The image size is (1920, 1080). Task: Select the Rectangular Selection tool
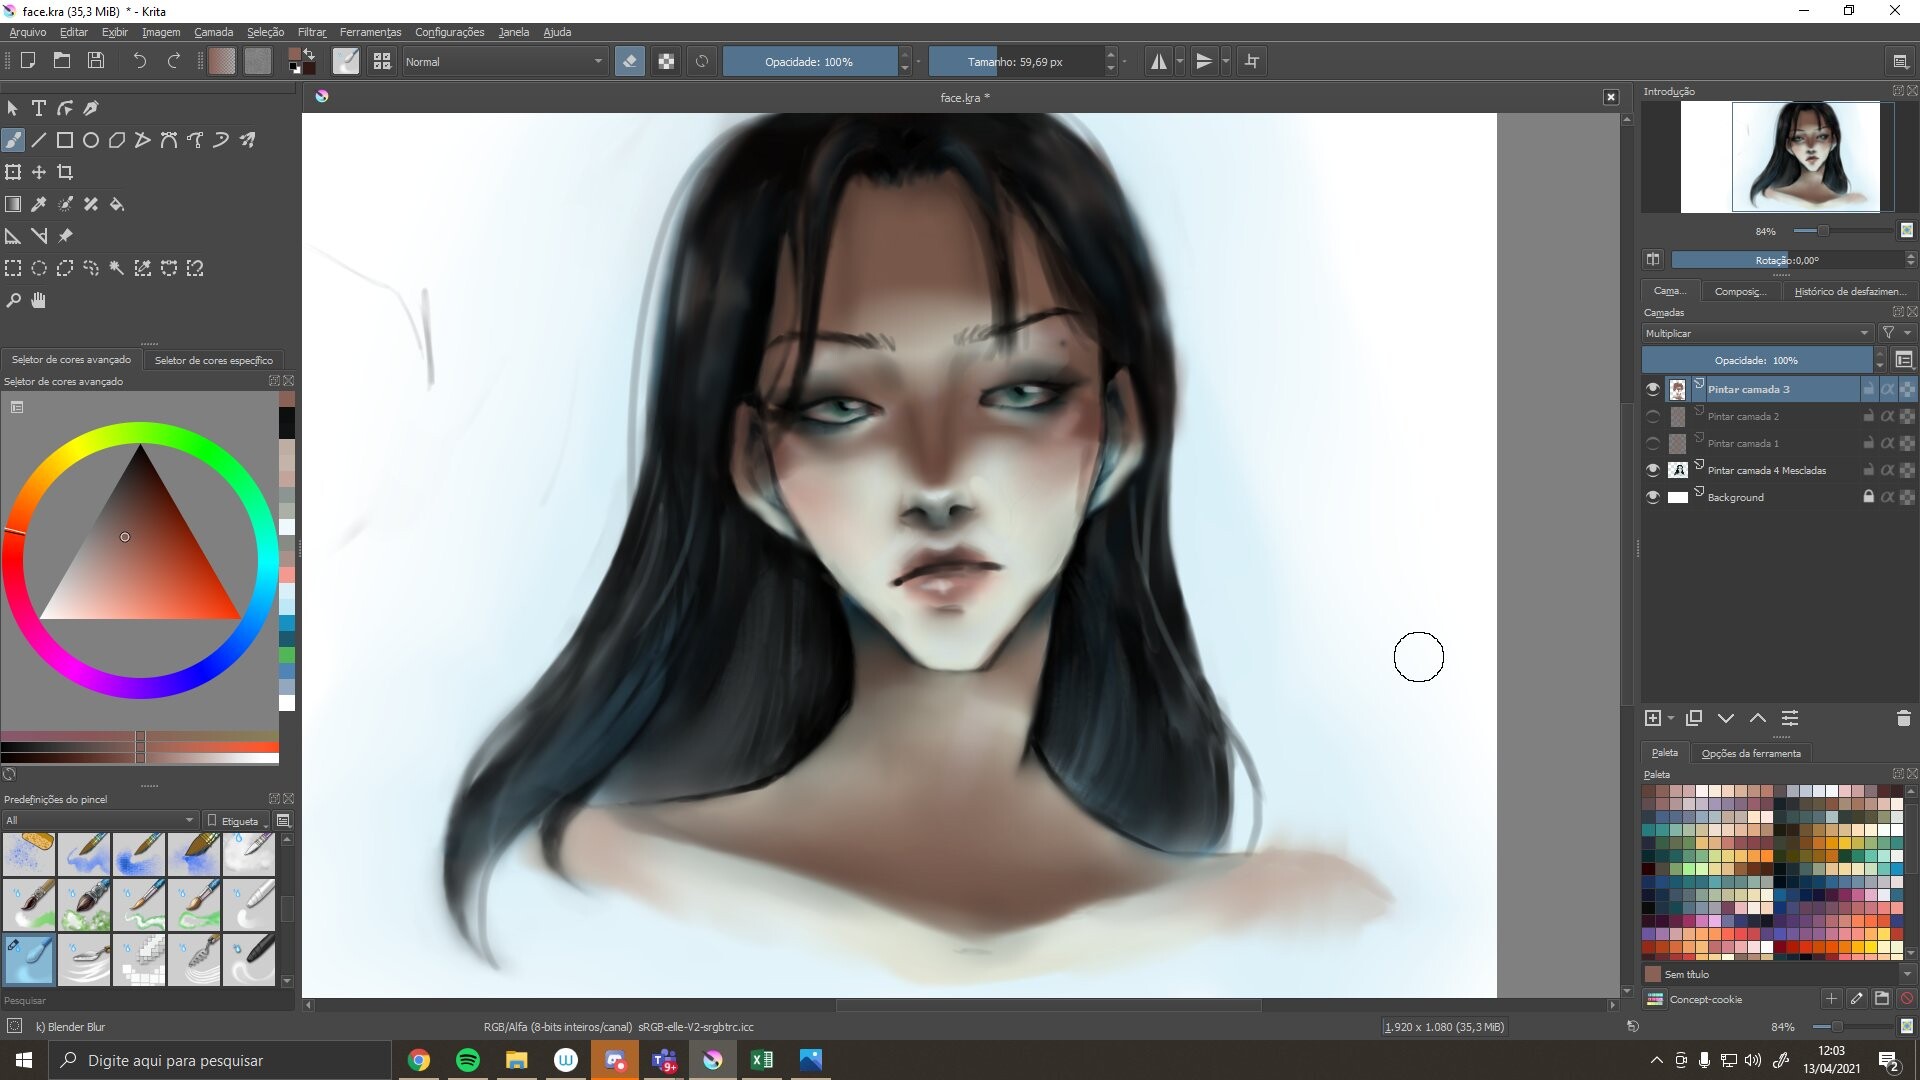pyautogui.click(x=13, y=268)
